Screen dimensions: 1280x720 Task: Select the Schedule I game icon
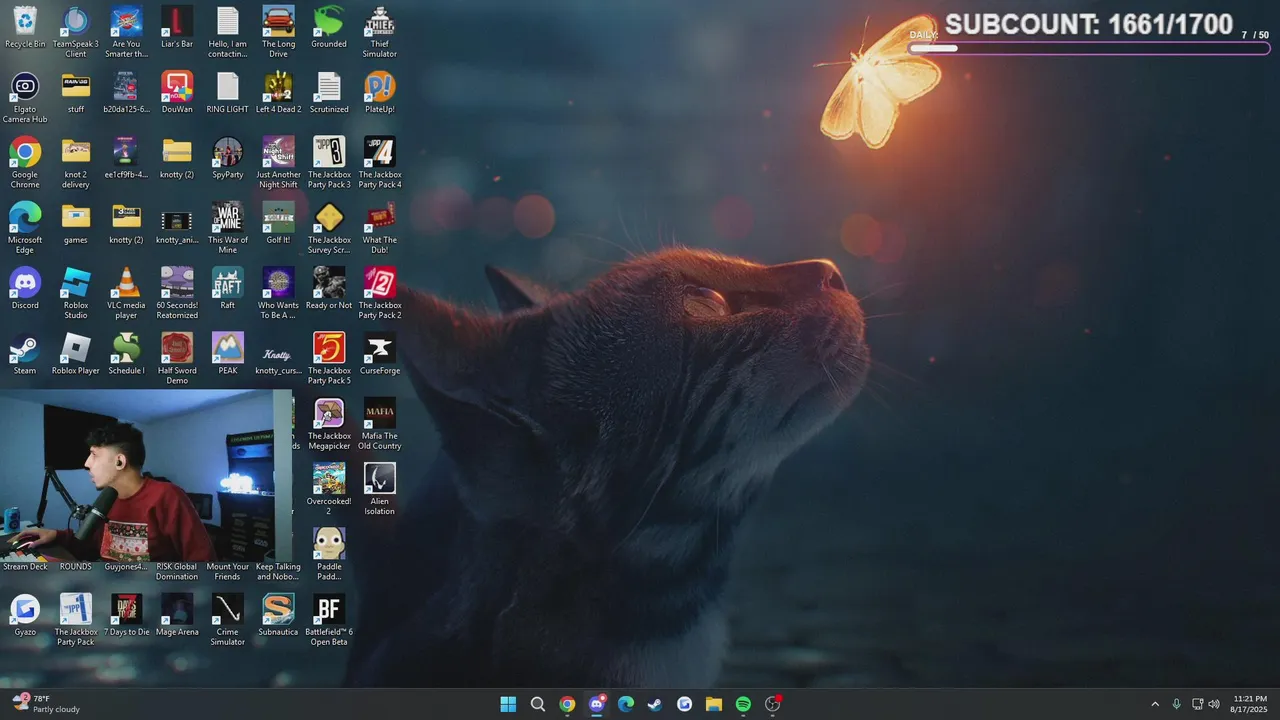pos(126,353)
